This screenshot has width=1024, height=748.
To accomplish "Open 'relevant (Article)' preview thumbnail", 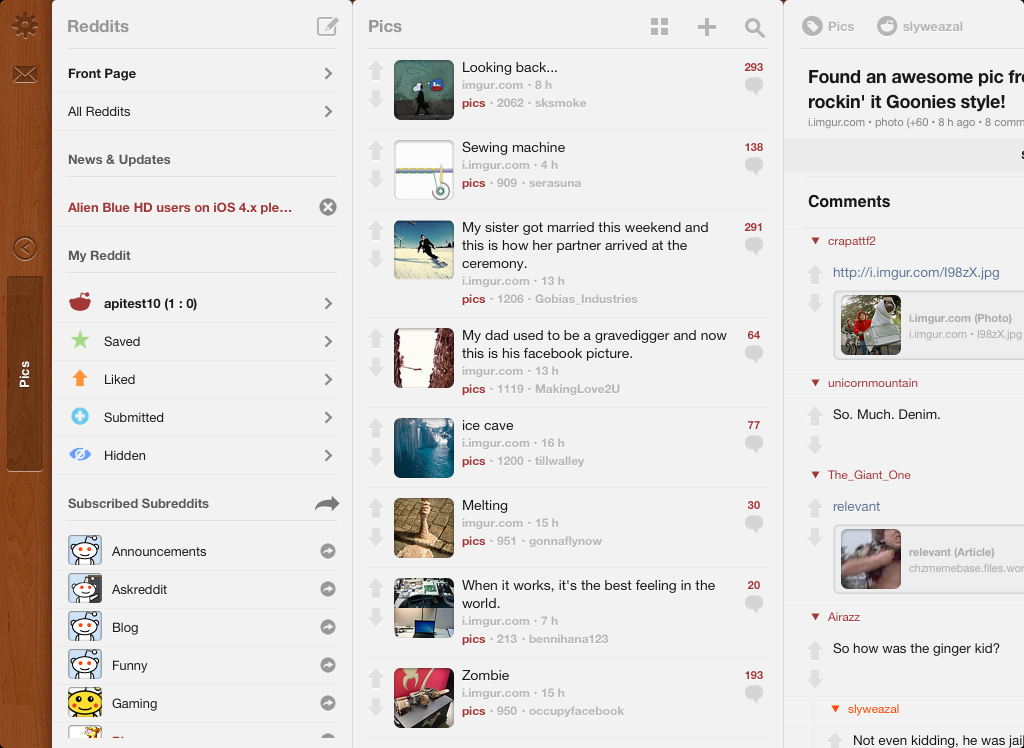I will point(871,559).
